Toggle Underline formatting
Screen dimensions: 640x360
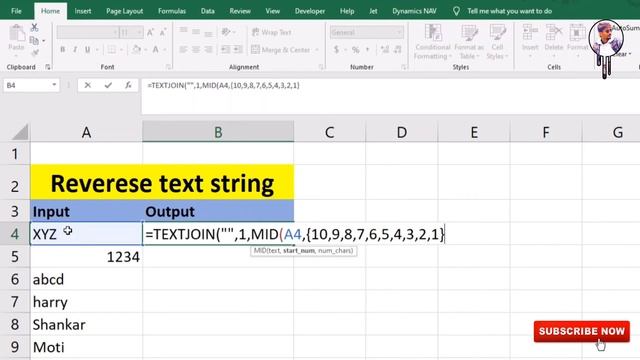(x=87, y=50)
